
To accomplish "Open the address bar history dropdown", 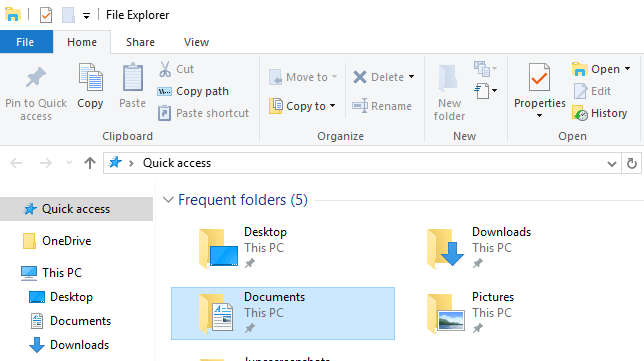I will point(612,163).
